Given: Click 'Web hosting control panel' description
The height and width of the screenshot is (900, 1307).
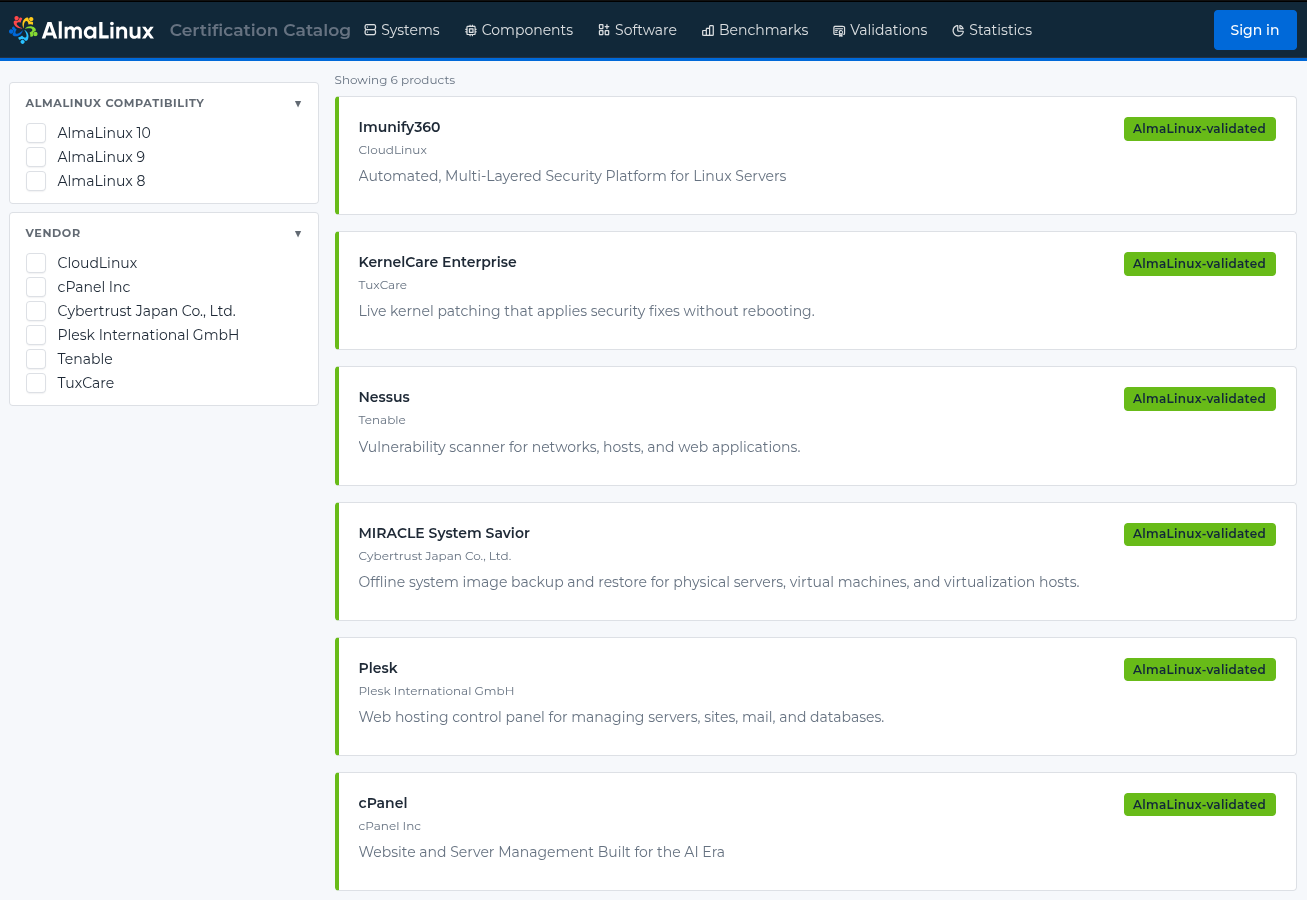Looking at the screenshot, I should click(621, 717).
